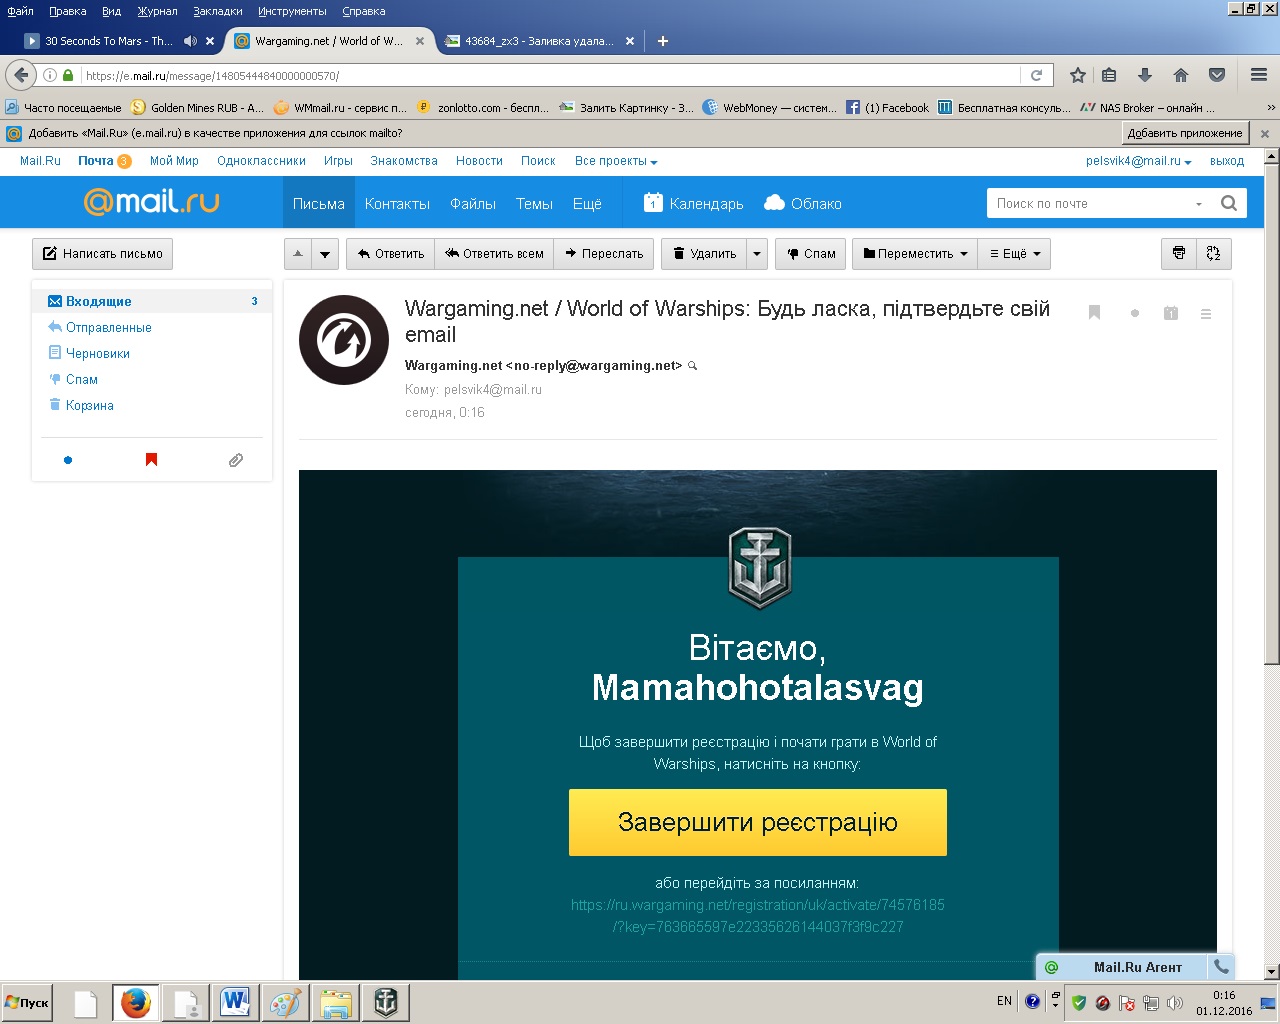The height and width of the screenshot is (1024, 1280).
Task: Search sender with magnifier next to address
Action: [692, 366]
